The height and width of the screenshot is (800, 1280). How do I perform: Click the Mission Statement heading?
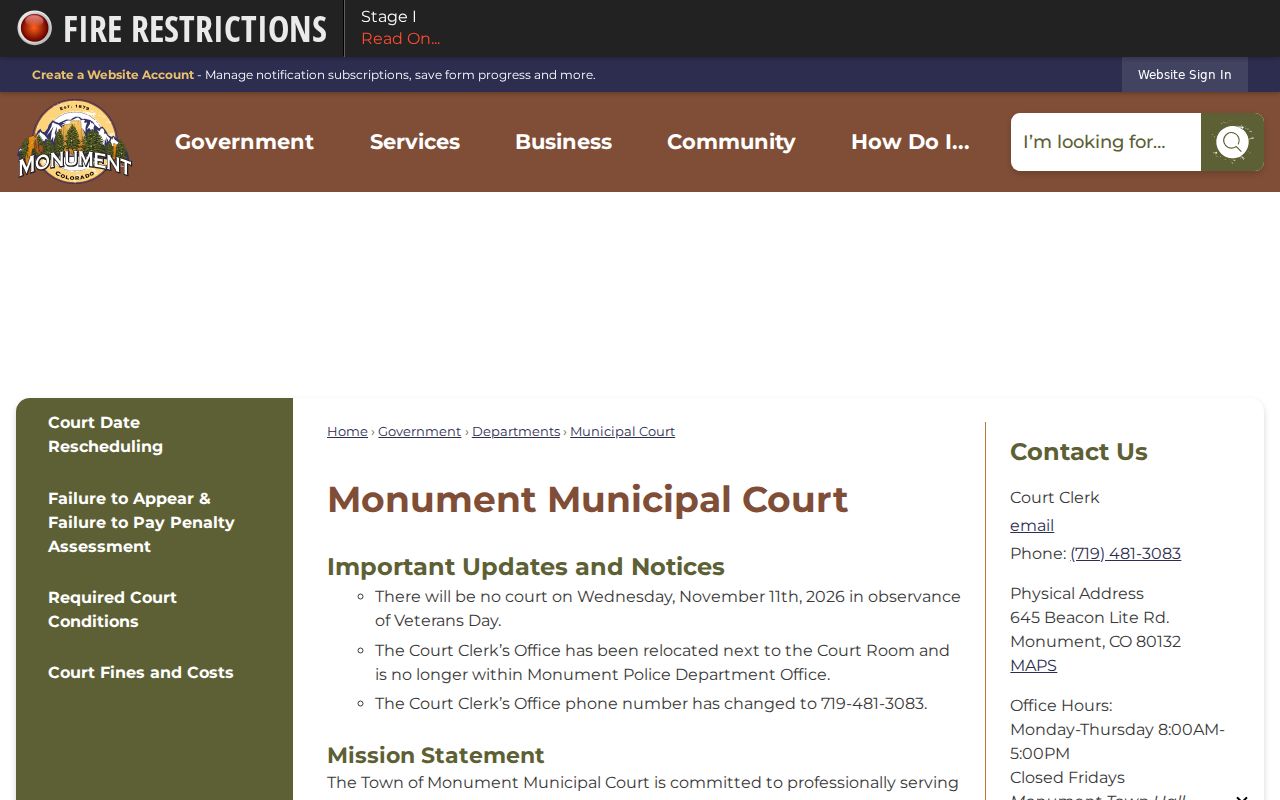click(x=436, y=755)
